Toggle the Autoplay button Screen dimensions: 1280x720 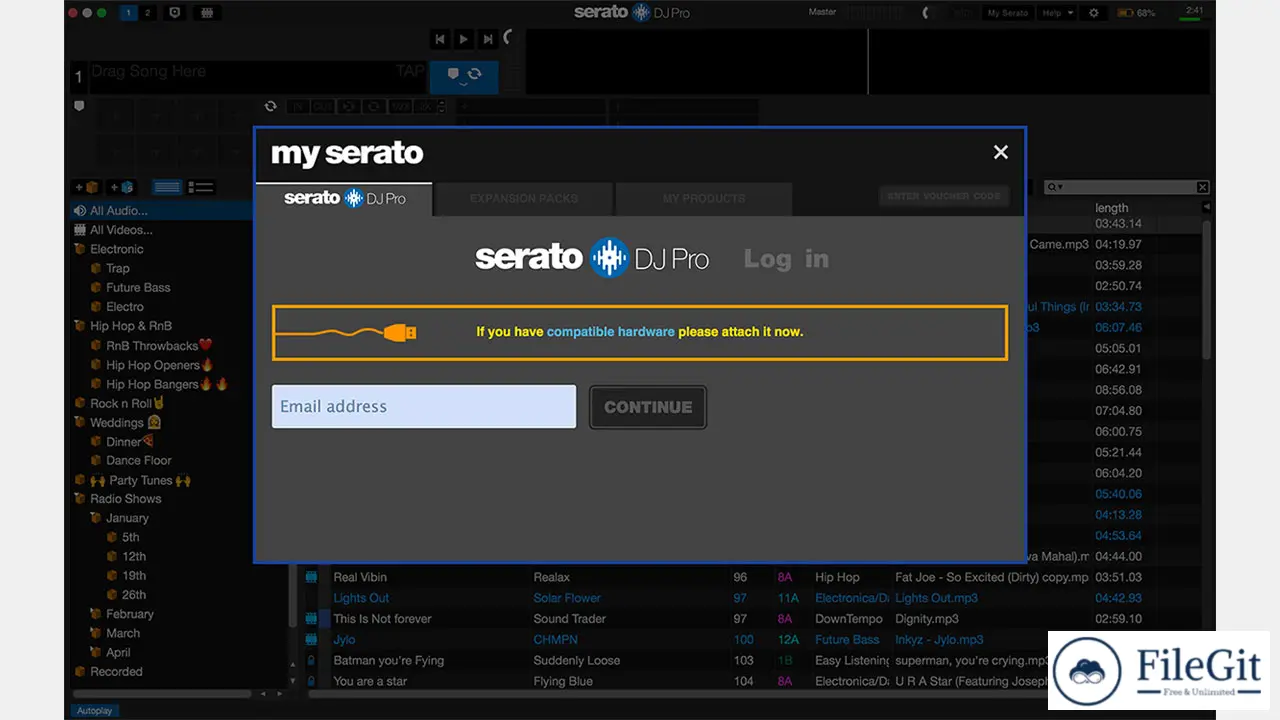click(x=96, y=711)
